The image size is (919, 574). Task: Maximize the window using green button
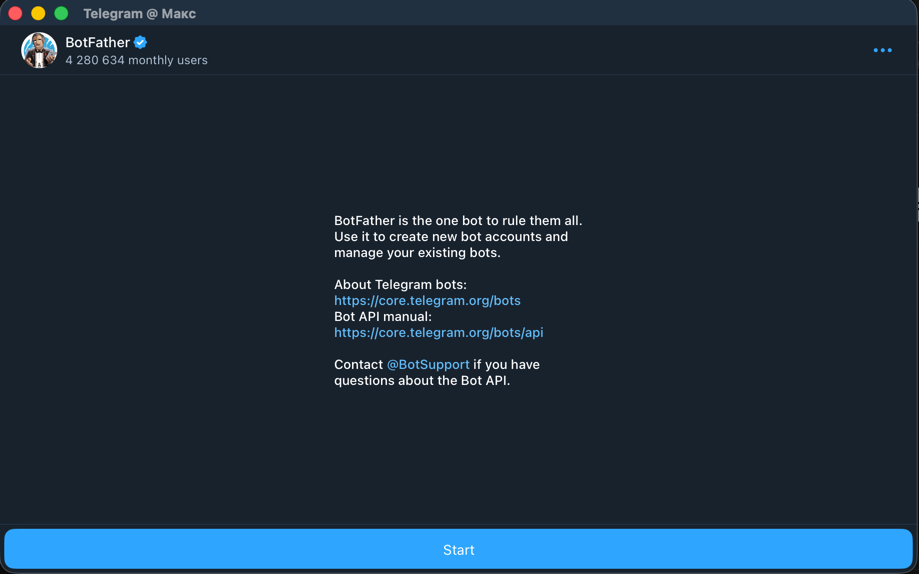tap(61, 13)
